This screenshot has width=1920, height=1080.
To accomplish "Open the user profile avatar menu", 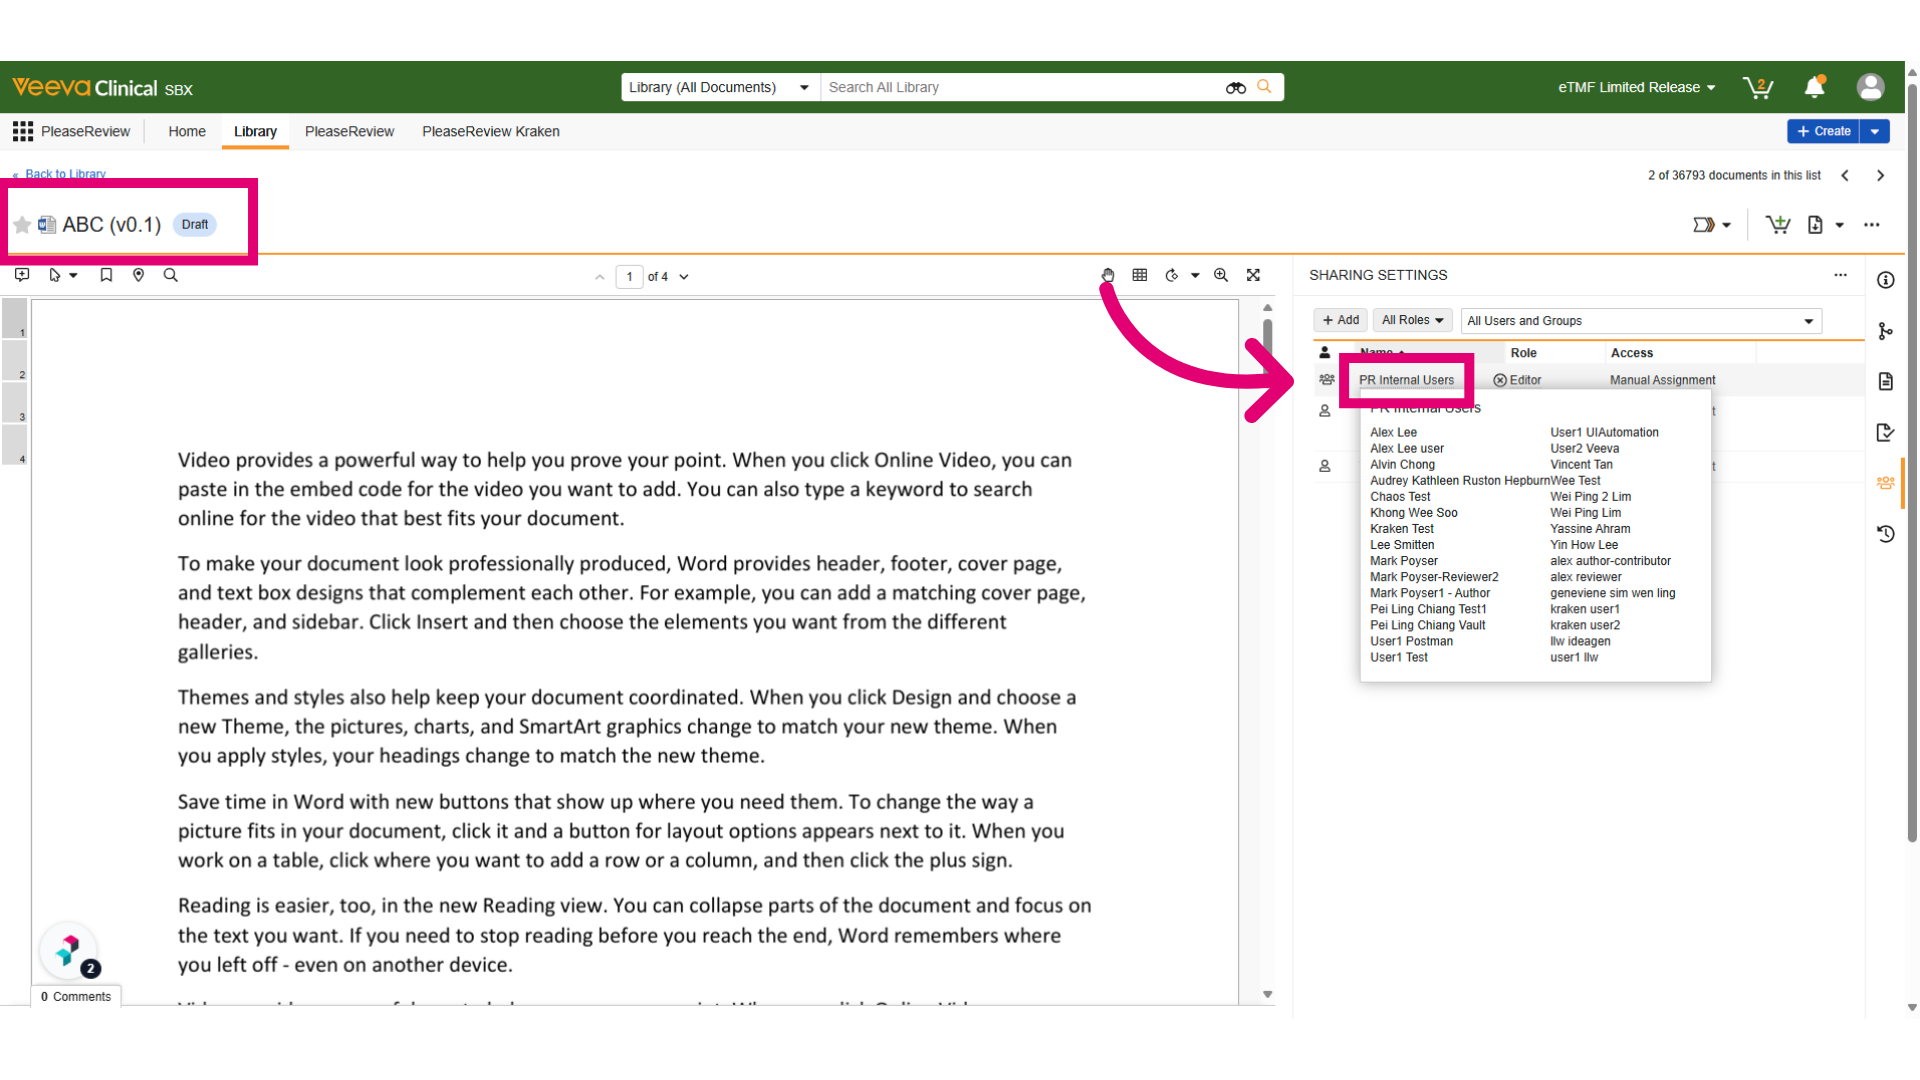I will coord(1870,87).
